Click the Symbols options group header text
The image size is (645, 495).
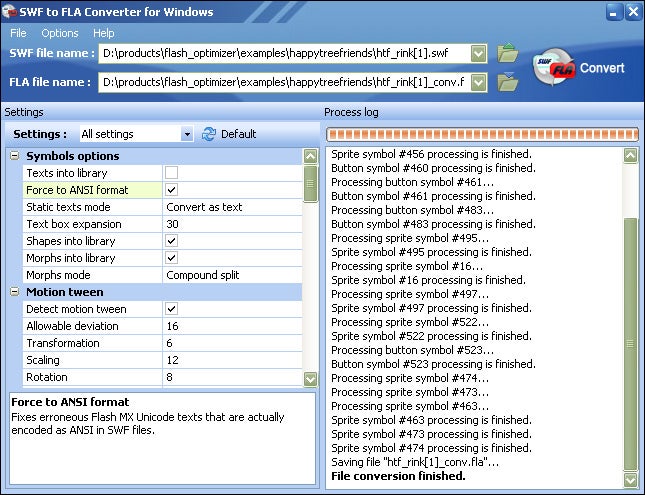73,156
